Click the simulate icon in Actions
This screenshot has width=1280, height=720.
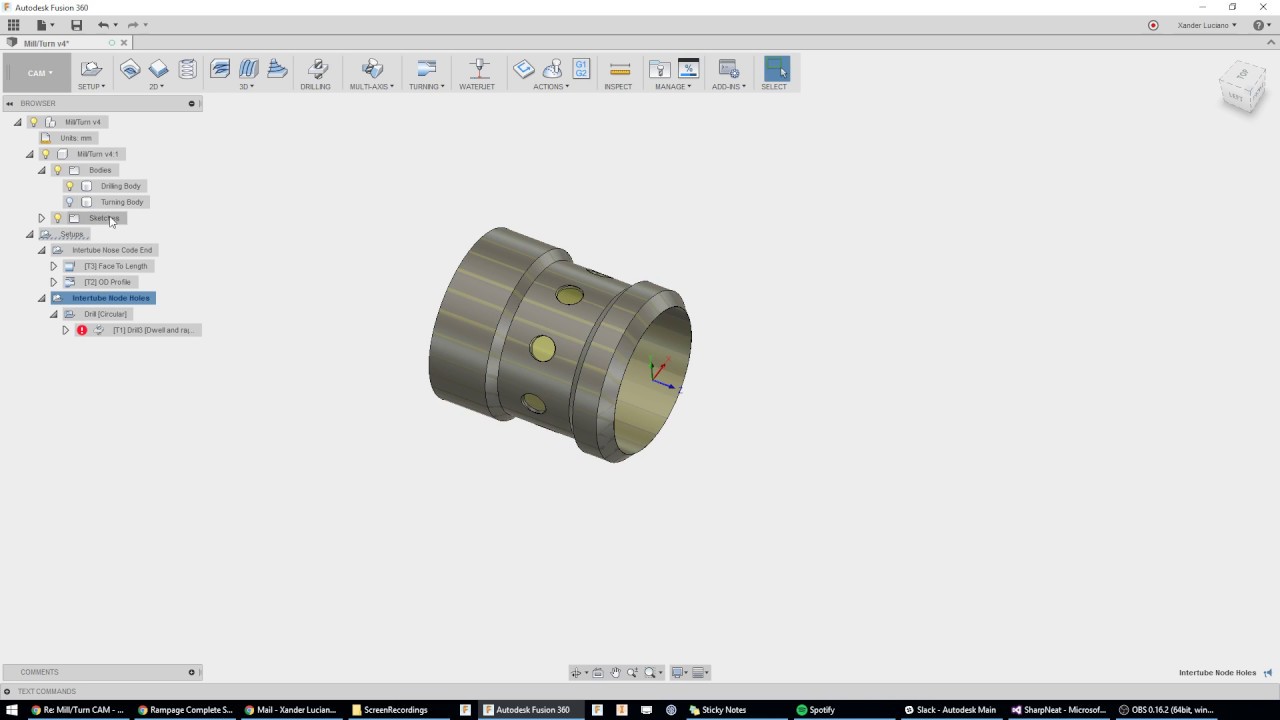tap(552, 68)
